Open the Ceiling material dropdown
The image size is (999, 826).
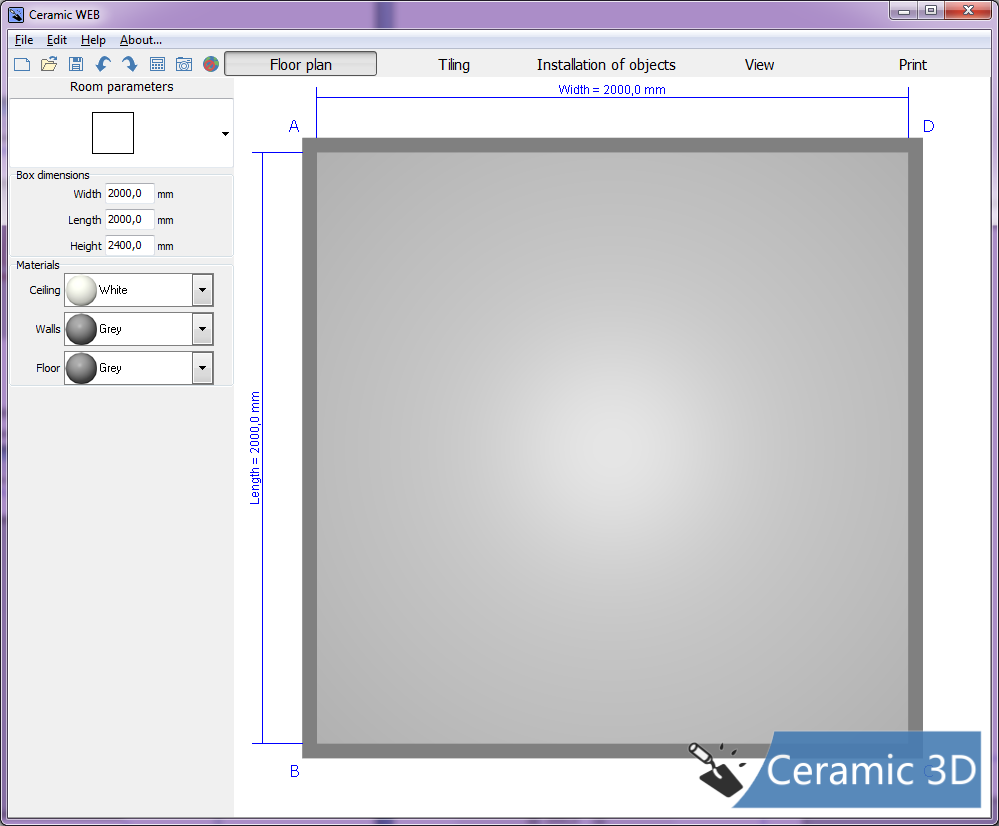pos(203,290)
